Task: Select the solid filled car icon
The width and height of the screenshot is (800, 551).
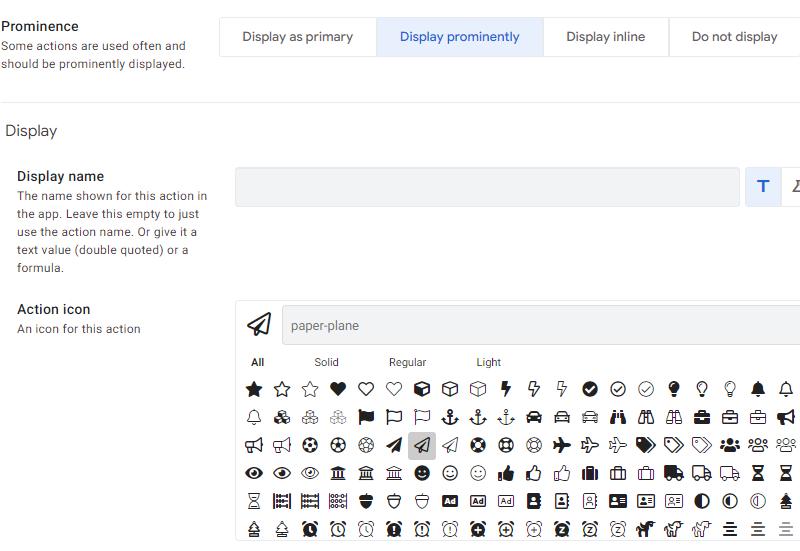Action: pyautogui.click(x=534, y=417)
